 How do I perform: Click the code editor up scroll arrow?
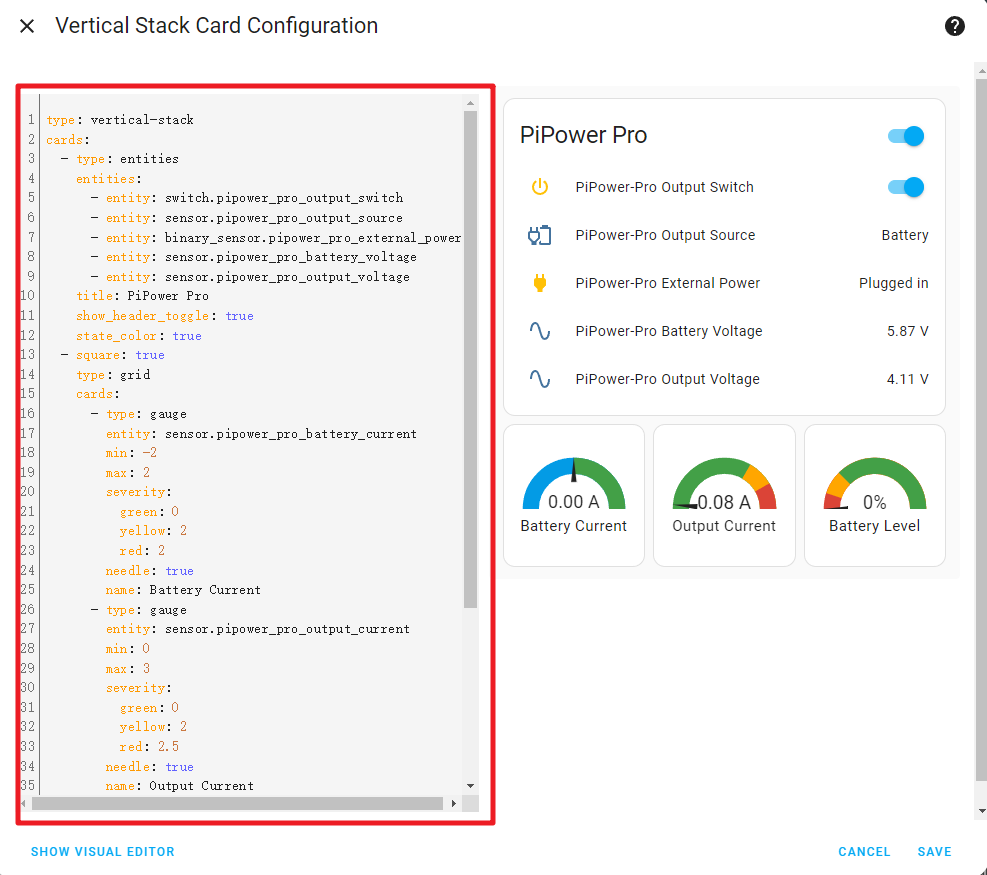(470, 103)
